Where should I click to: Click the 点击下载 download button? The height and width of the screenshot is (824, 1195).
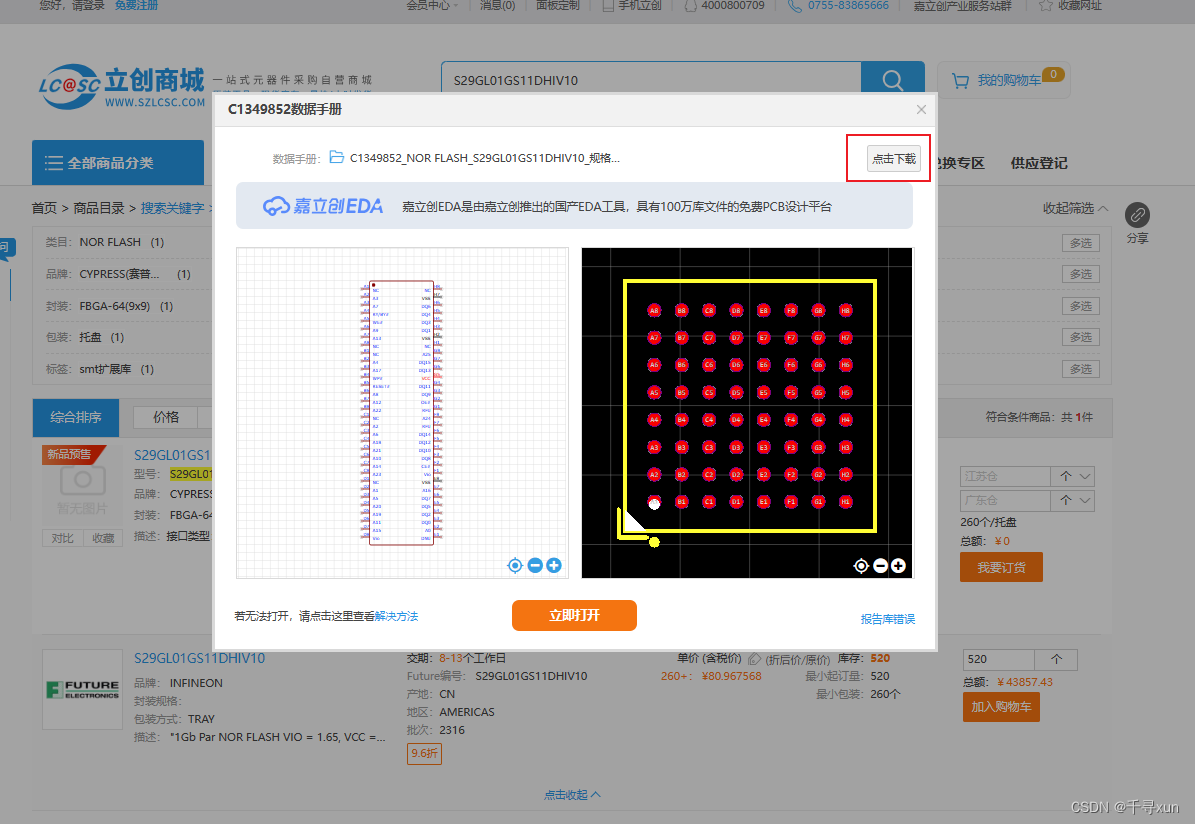coord(894,159)
